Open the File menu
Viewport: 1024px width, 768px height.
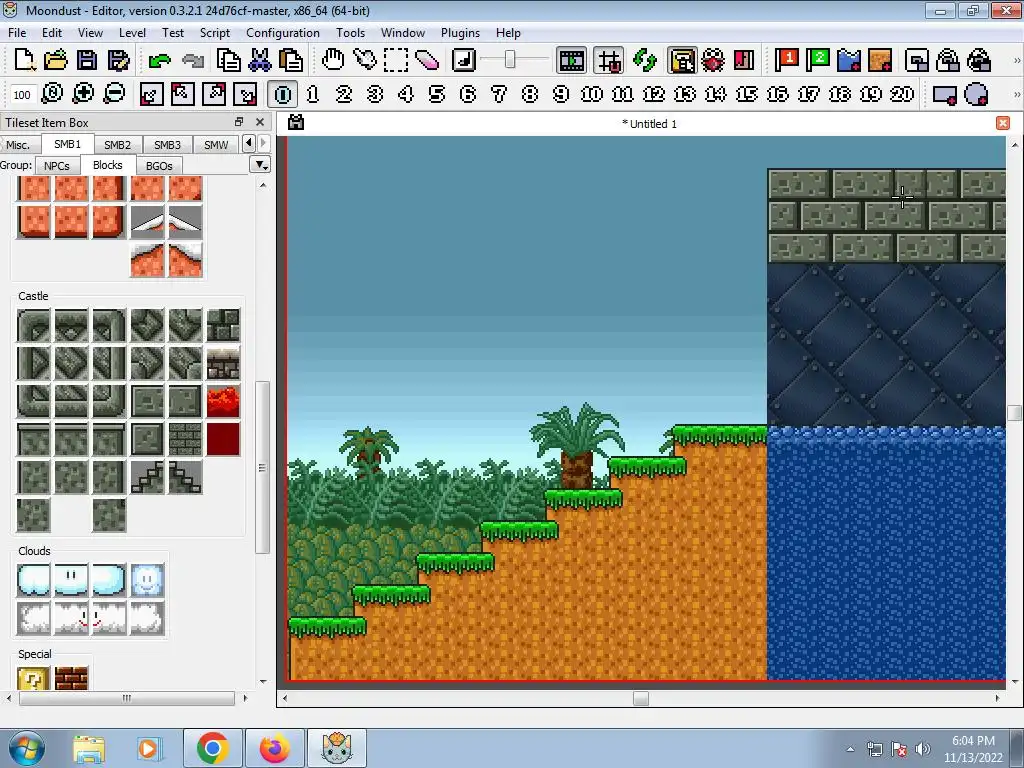click(17, 33)
